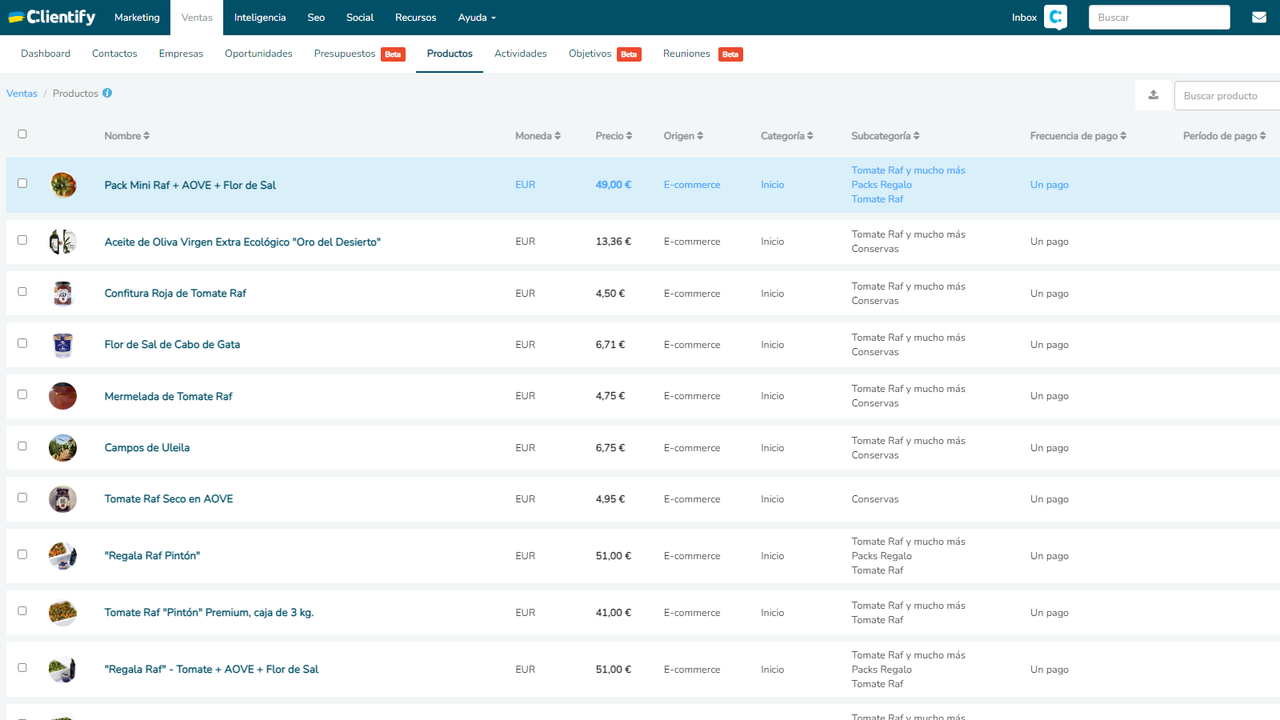Viewport: 1280px width, 720px height.
Task: Click Packs Regalo subcategory in Pack Mini Raf row
Action: pyautogui.click(x=882, y=185)
